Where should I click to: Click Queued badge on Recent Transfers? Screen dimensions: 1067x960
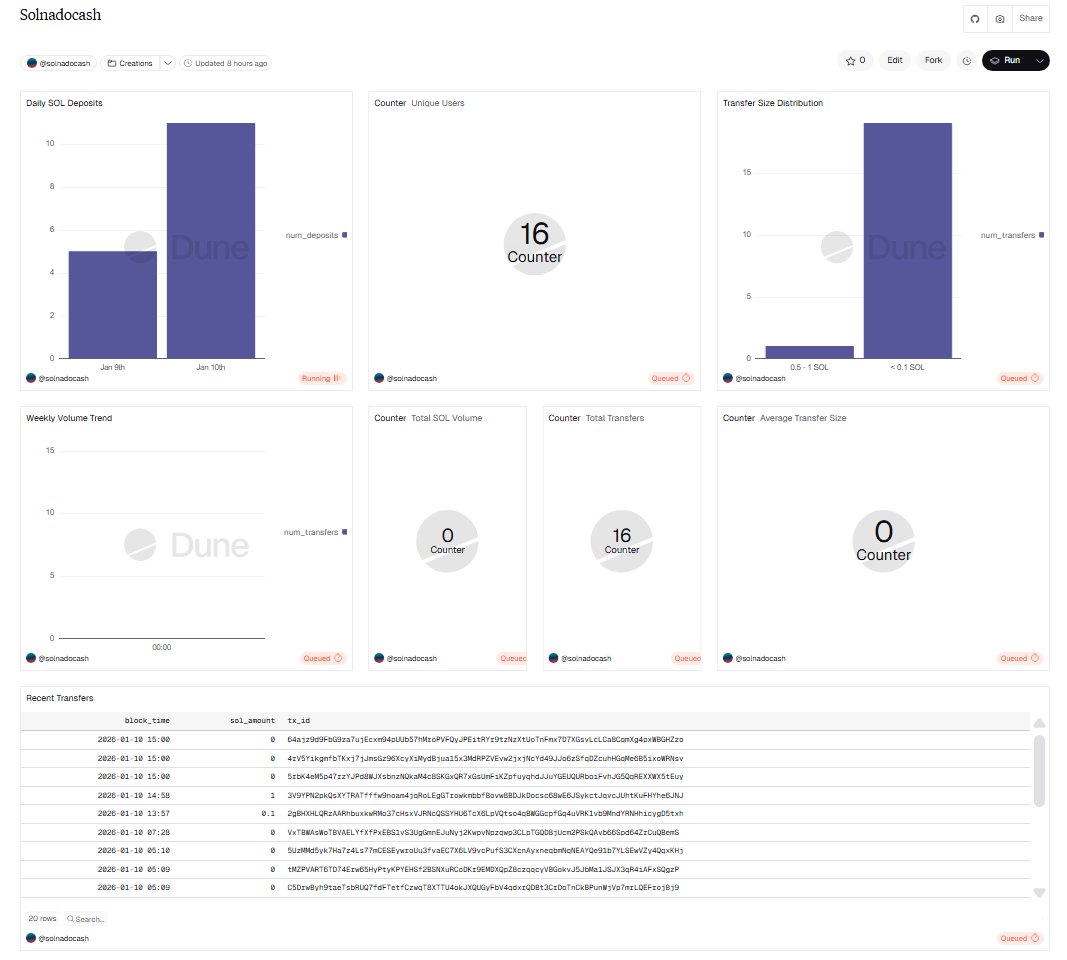[x=1019, y=938]
